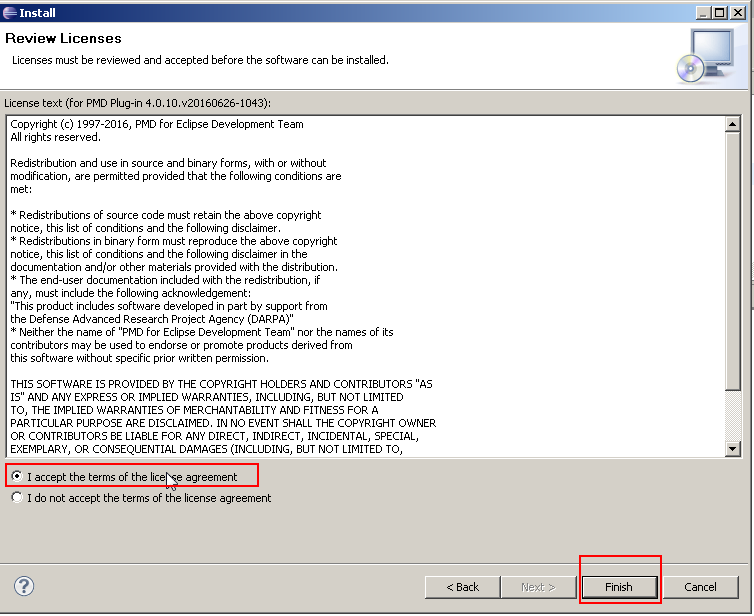Image resolution: width=754 pixels, height=616 pixels.
Task: Click "Licenses must be reviewed and accepted" text
Action: tap(200, 60)
